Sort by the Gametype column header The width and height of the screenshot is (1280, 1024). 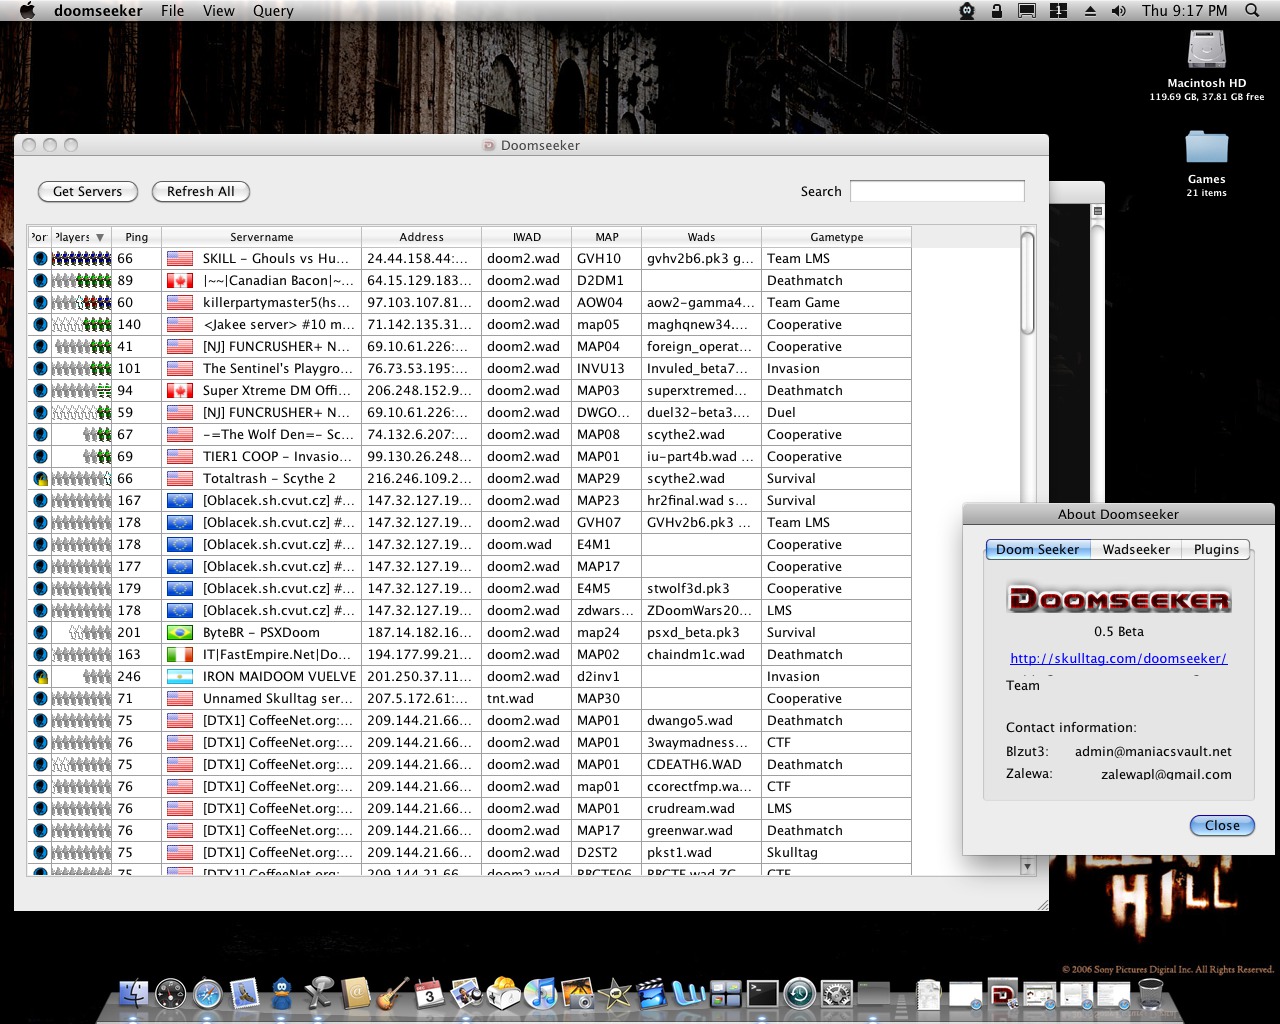(x=836, y=237)
